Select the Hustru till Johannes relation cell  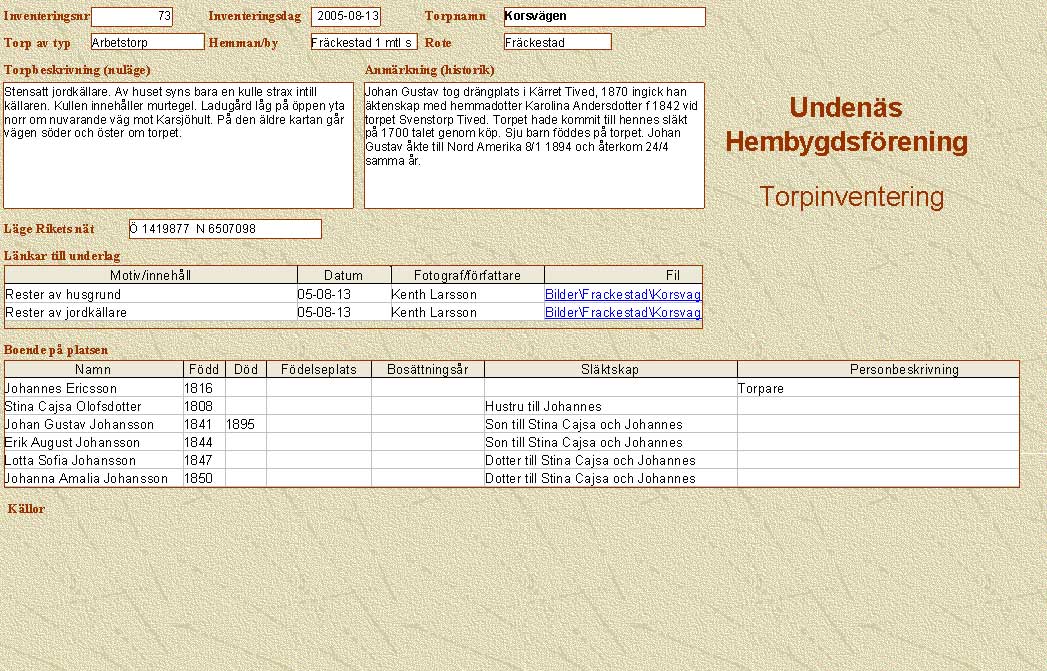point(610,406)
